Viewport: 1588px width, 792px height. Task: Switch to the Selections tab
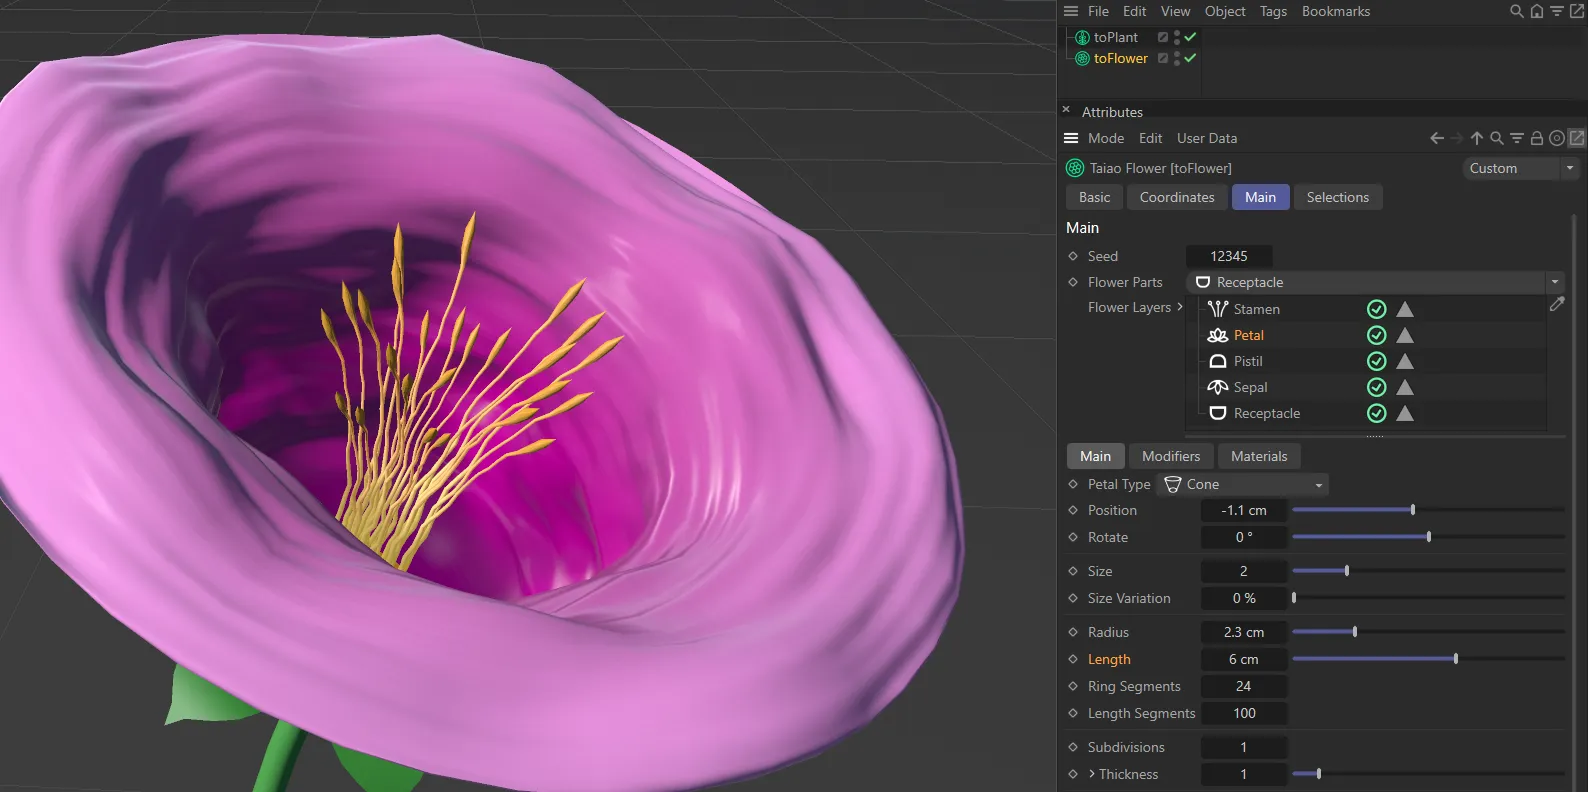(1338, 197)
